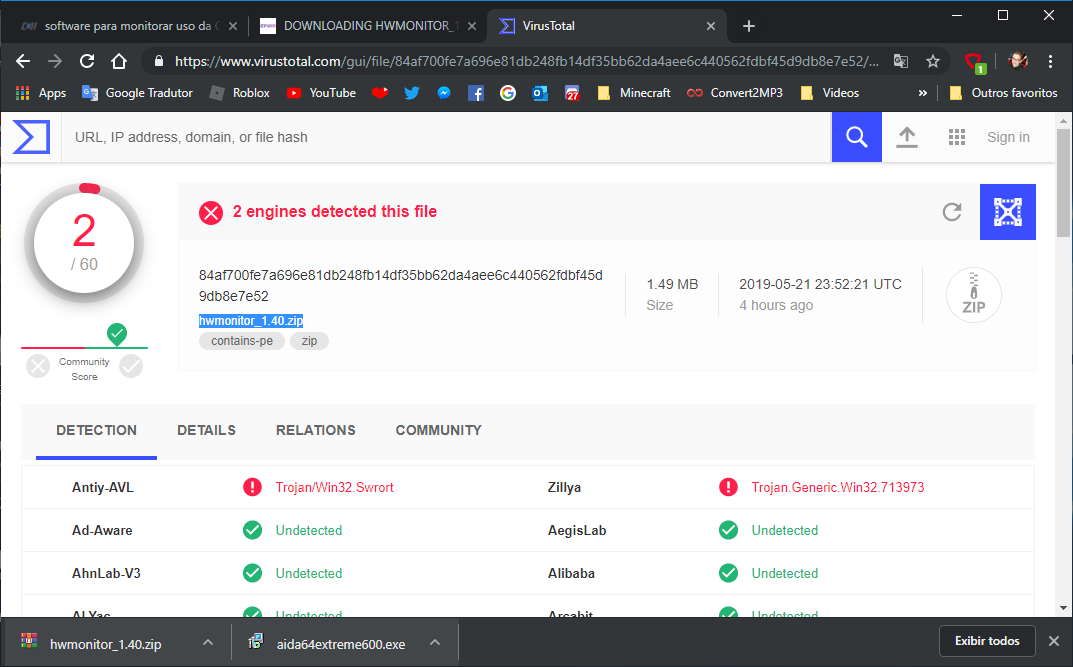
Task: Open Facebook bookmark icon
Action: [476, 93]
